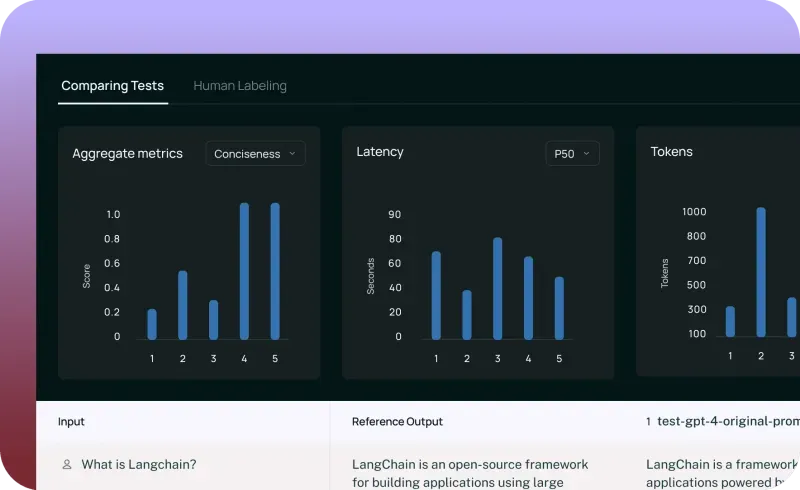800x490 pixels.
Task: Click bar 4 in Aggregate metrics chart
Action: click(x=244, y=271)
